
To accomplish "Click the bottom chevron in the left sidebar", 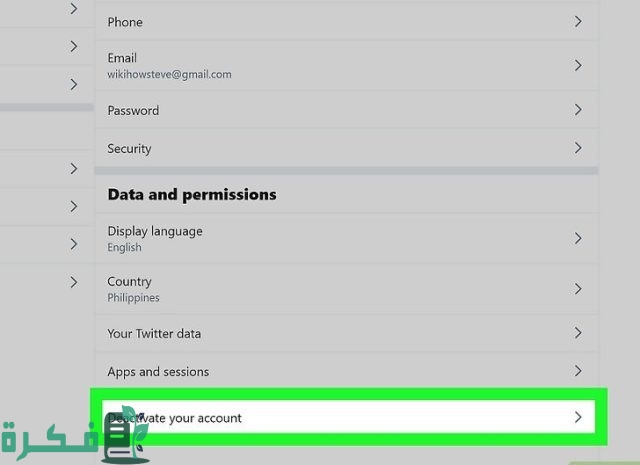I will point(73,282).
